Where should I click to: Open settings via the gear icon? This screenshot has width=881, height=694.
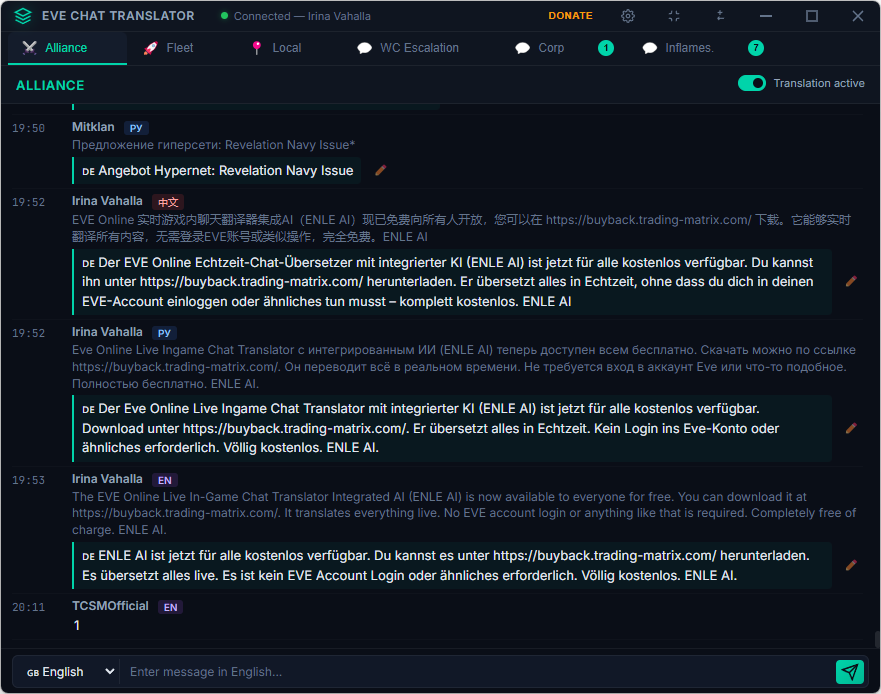(628, 16)
